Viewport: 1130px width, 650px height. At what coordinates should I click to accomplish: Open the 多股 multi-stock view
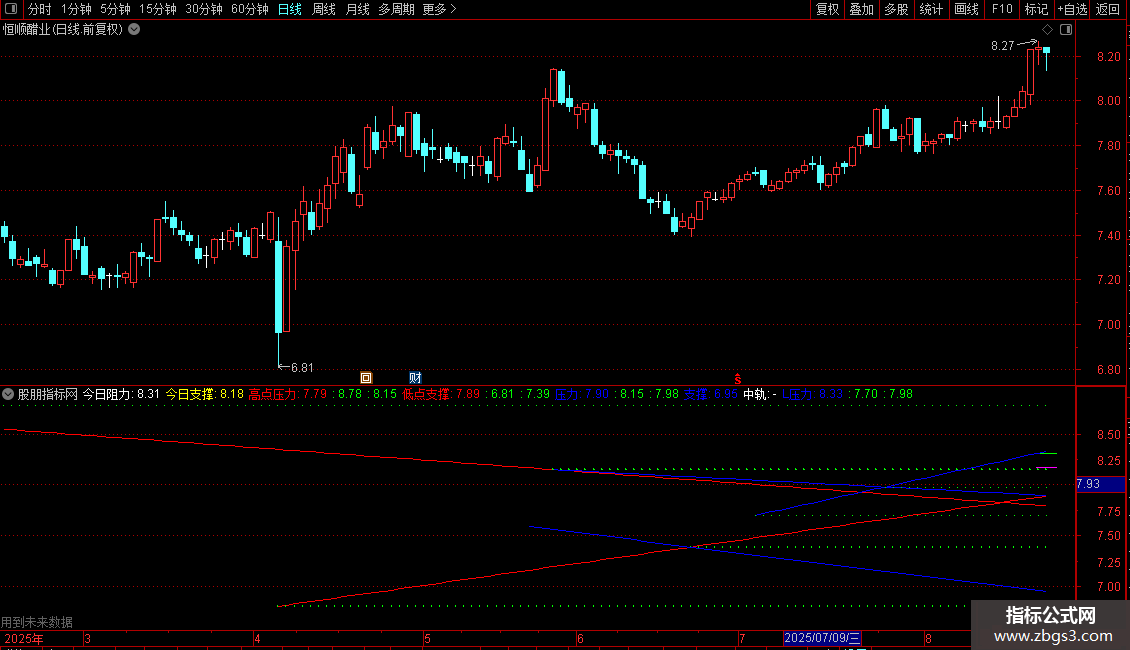point(896,9)
